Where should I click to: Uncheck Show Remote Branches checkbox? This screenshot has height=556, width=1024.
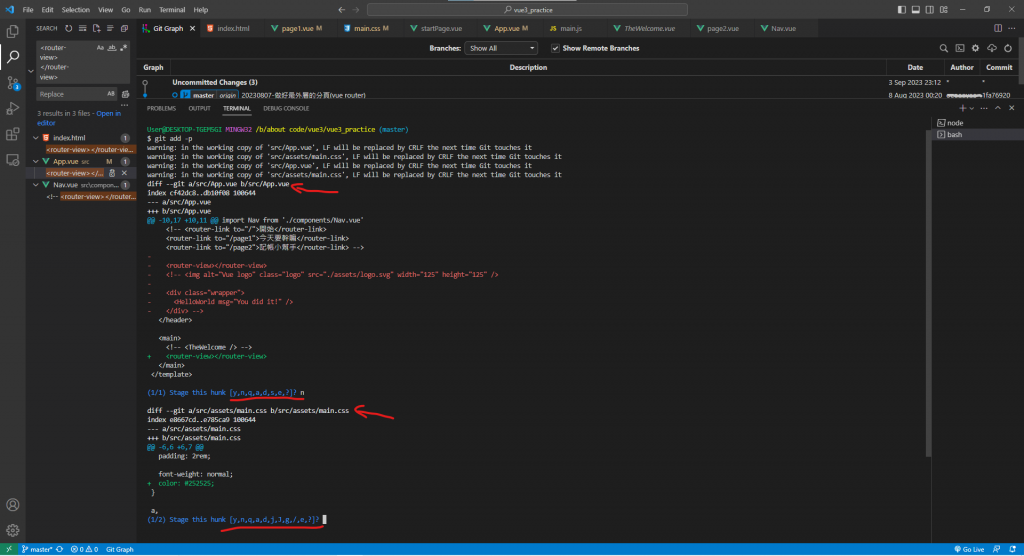(555, 48)
